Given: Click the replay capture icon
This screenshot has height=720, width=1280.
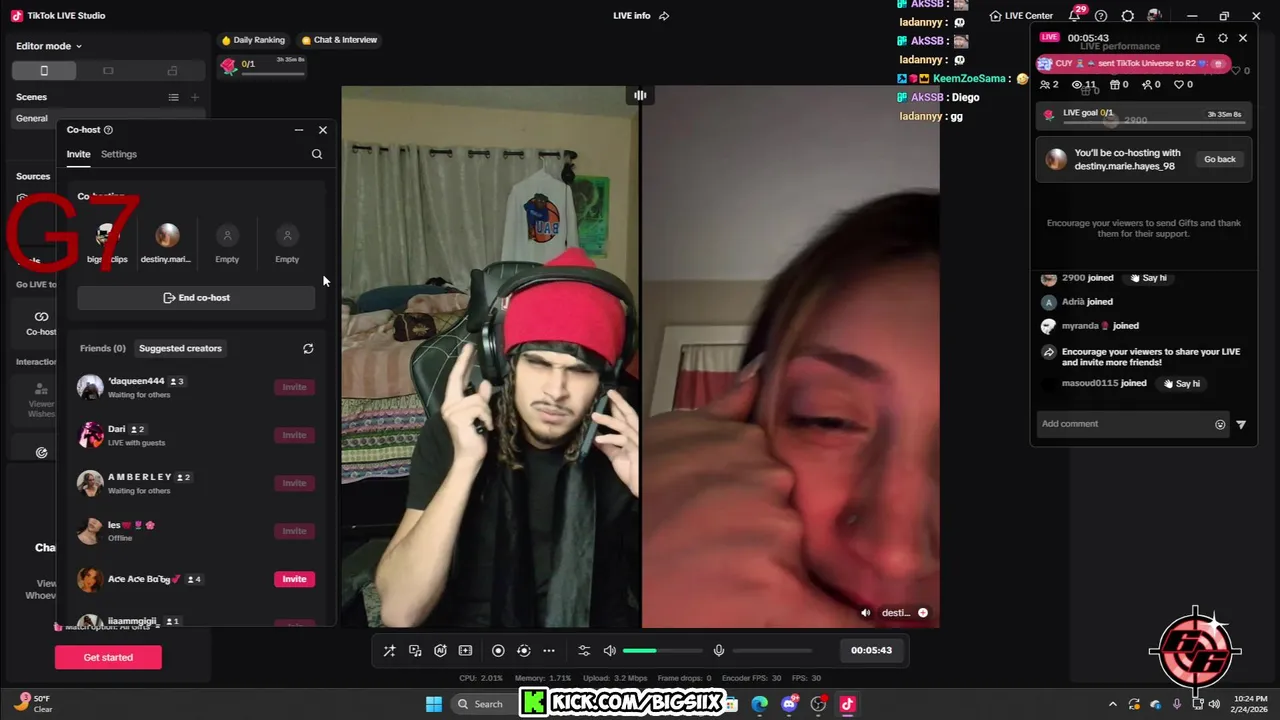Looking at the screenshot, I should click(523, 650).
